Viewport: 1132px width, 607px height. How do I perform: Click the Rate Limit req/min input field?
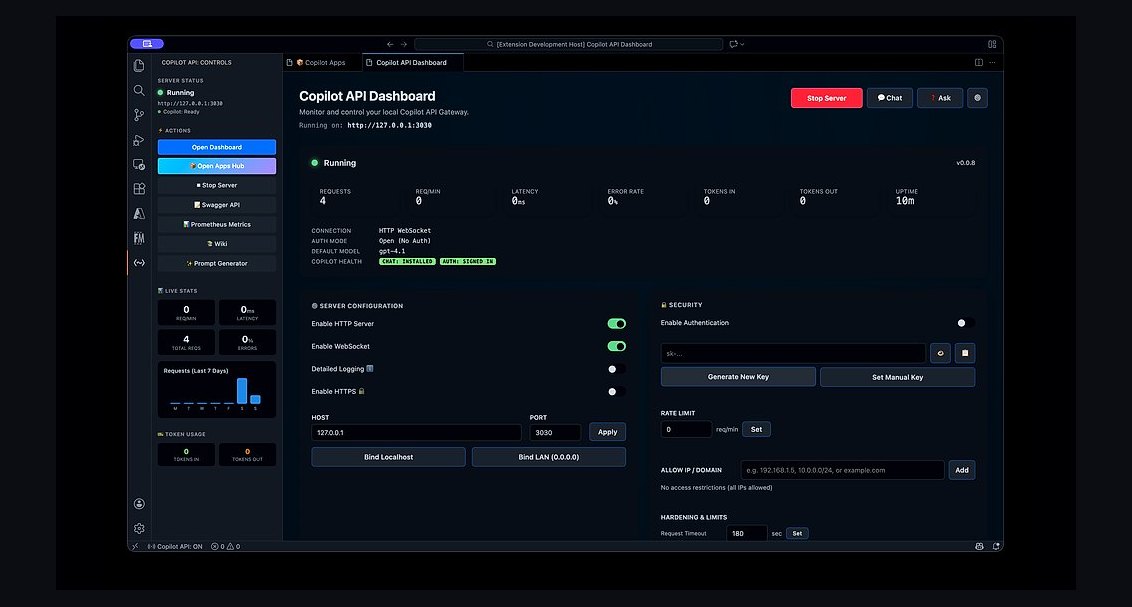click(x=686, y=429)
